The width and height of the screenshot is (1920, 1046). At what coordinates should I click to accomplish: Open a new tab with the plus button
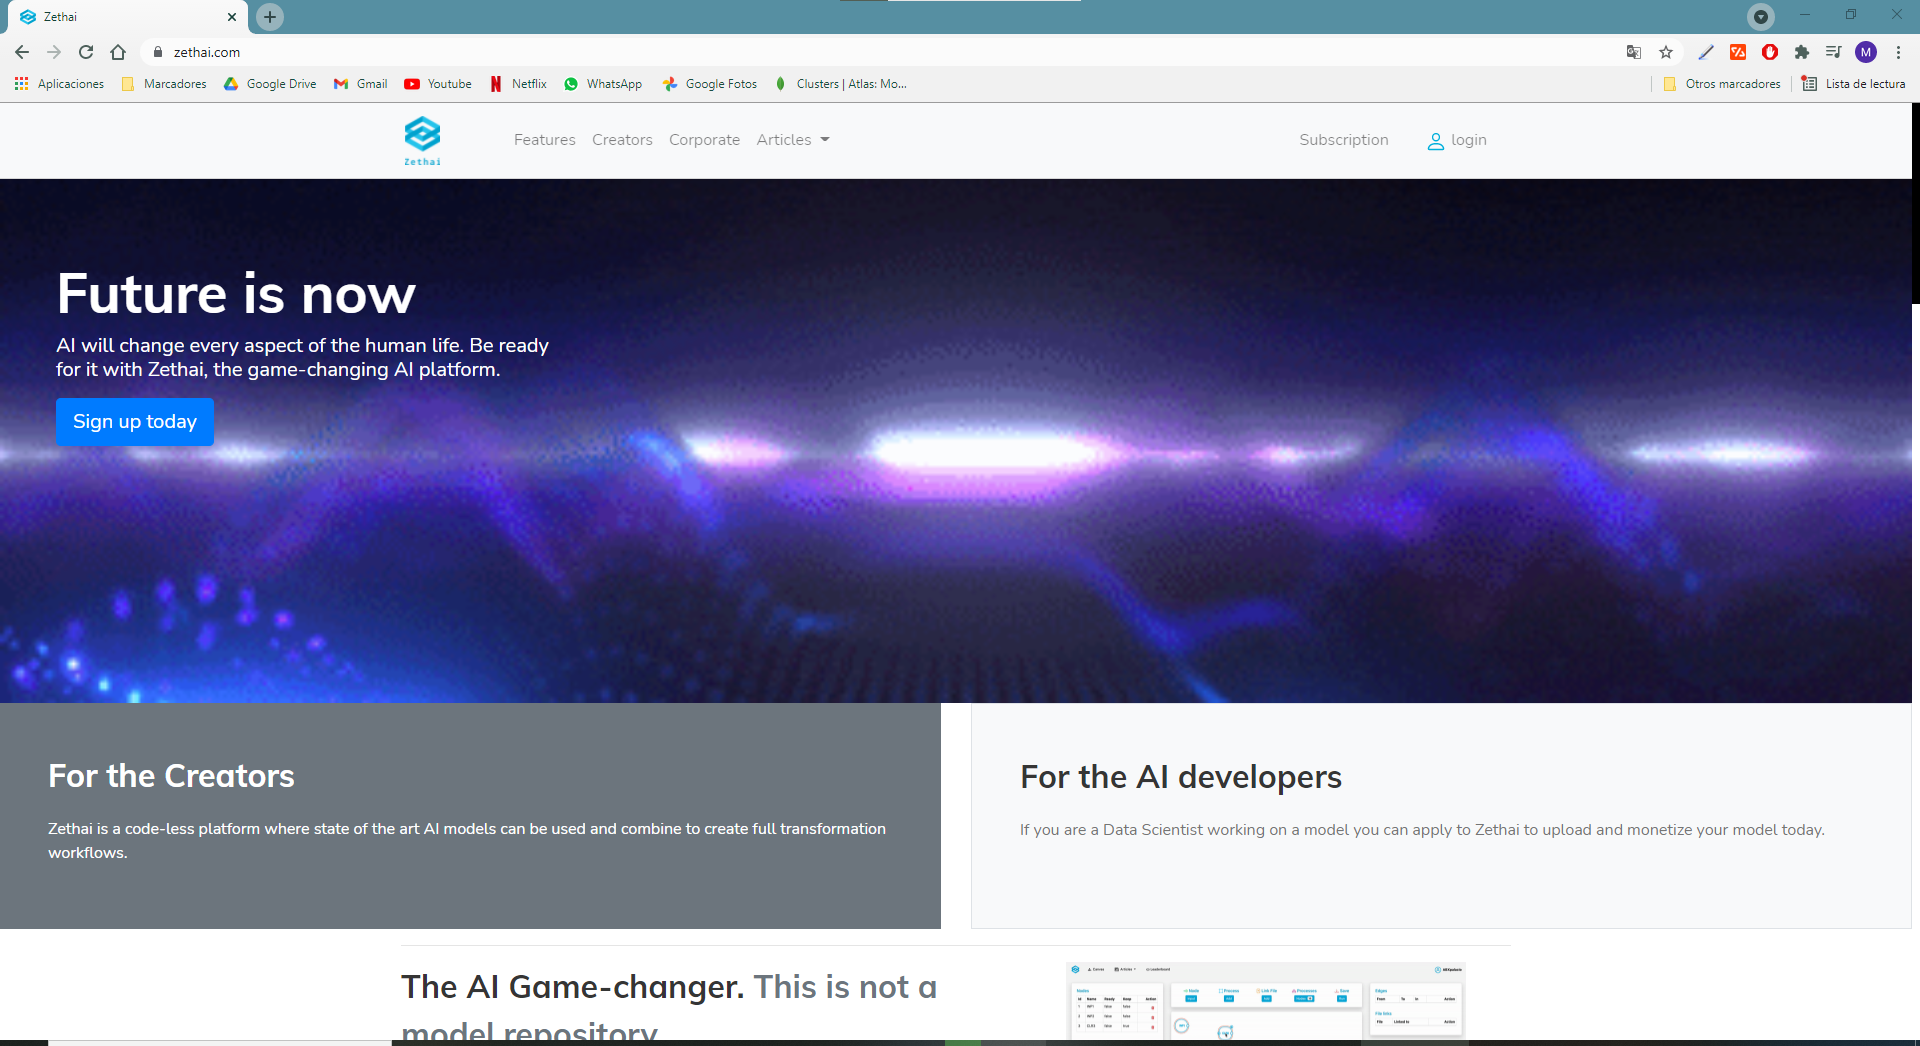click(270, 17)
